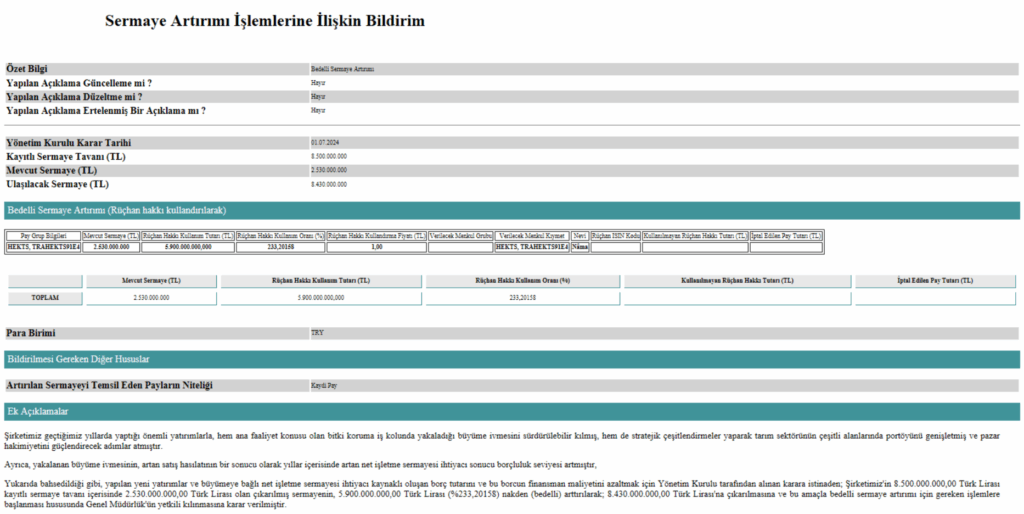Screen dimensions: 1024x514
Task: Select 233,20158 in the TOPLAM row
Action: coord(522,297)
